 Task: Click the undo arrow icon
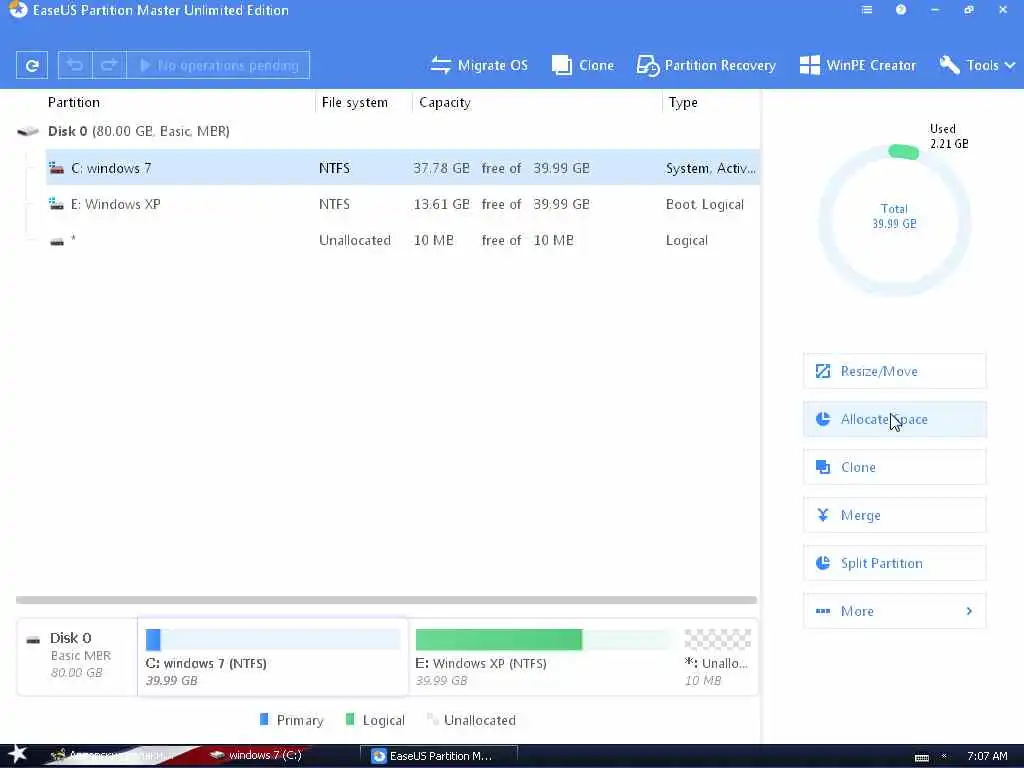tap(75, 65)
